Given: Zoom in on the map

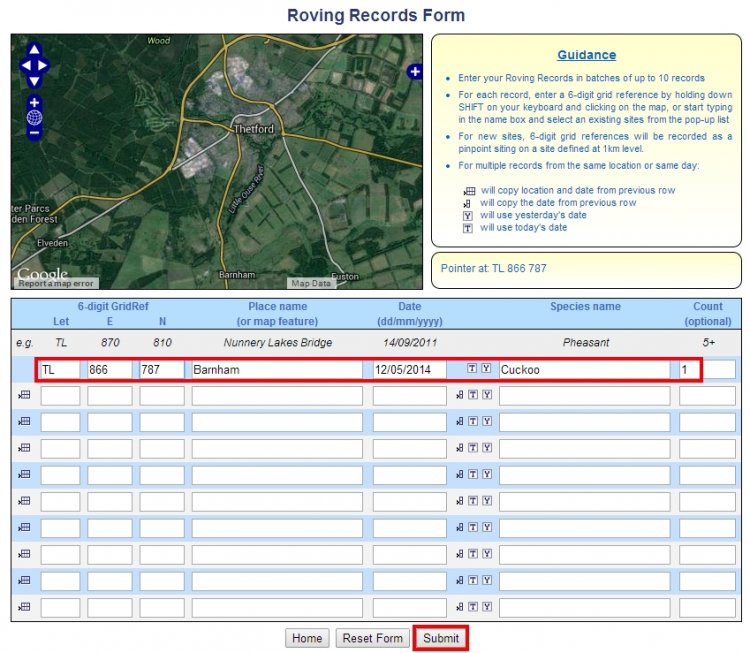Looking at the screenshot, I should pos(34,103).
